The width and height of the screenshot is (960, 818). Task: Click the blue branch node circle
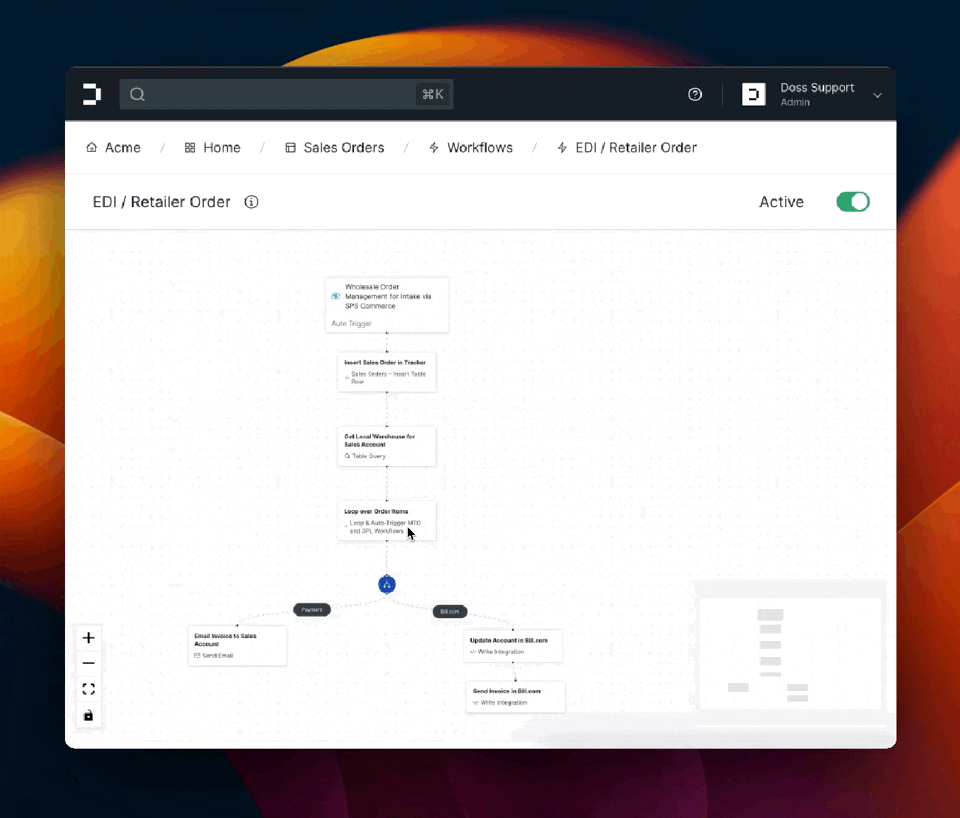387,584
